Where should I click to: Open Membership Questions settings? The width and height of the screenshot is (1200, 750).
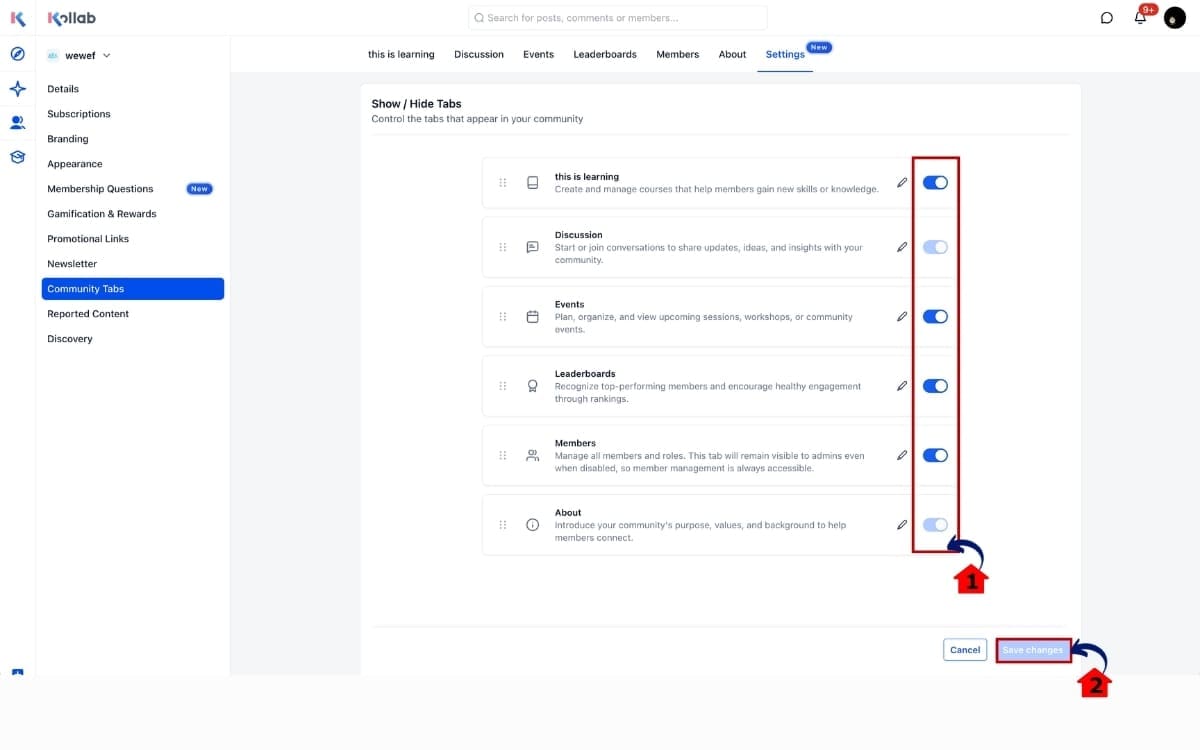coord(133,189)
